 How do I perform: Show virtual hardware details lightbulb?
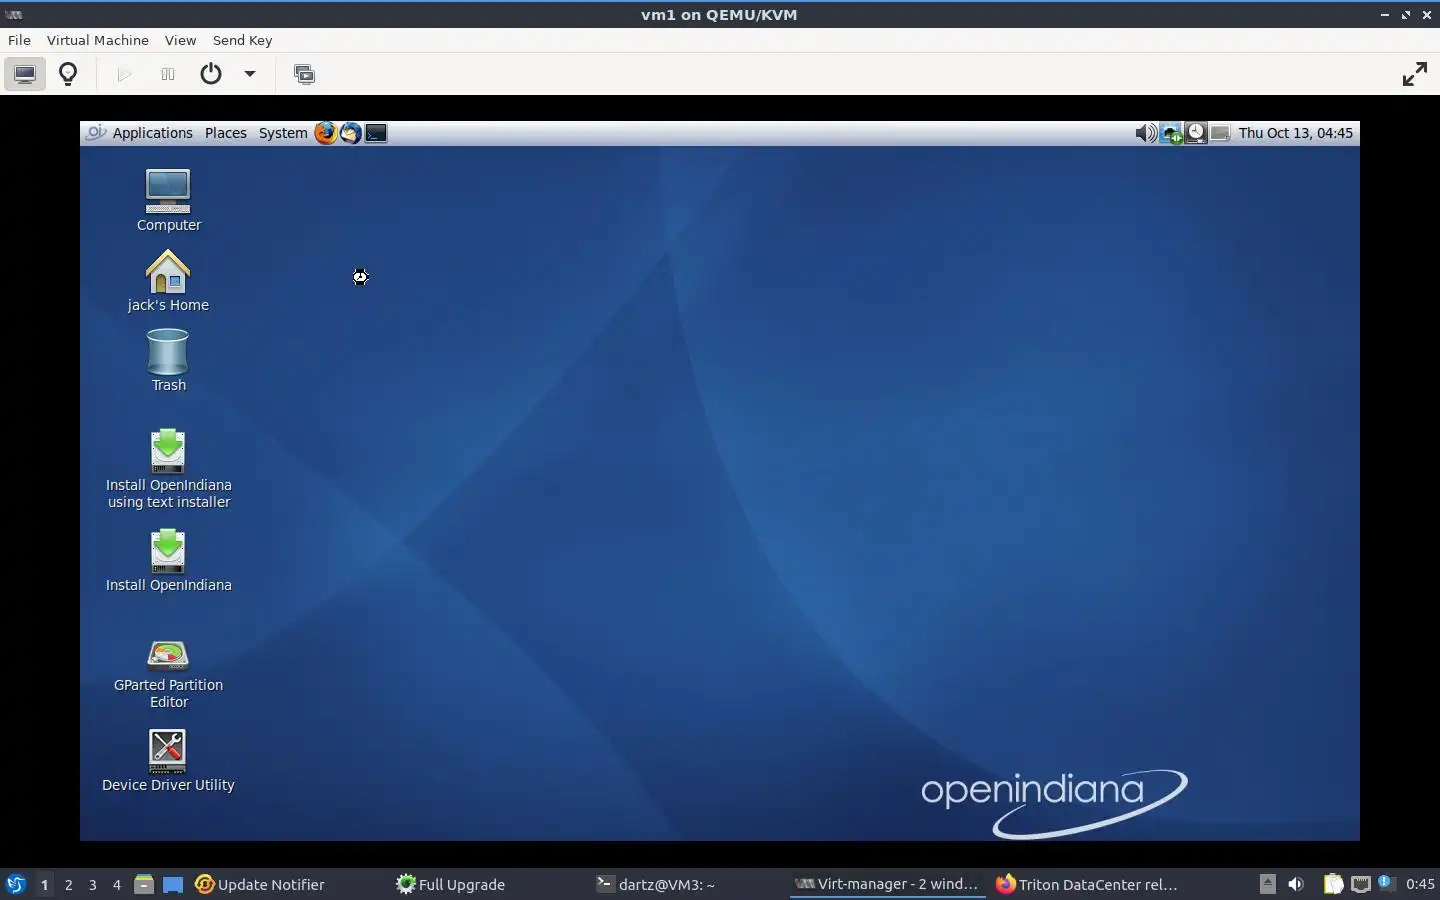coord(68,74)
